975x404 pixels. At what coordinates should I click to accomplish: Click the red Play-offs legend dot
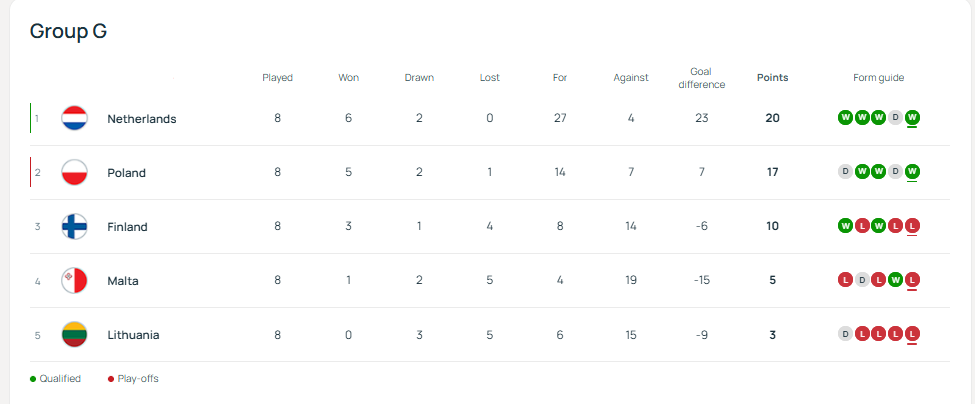click(x=111, y=379)
